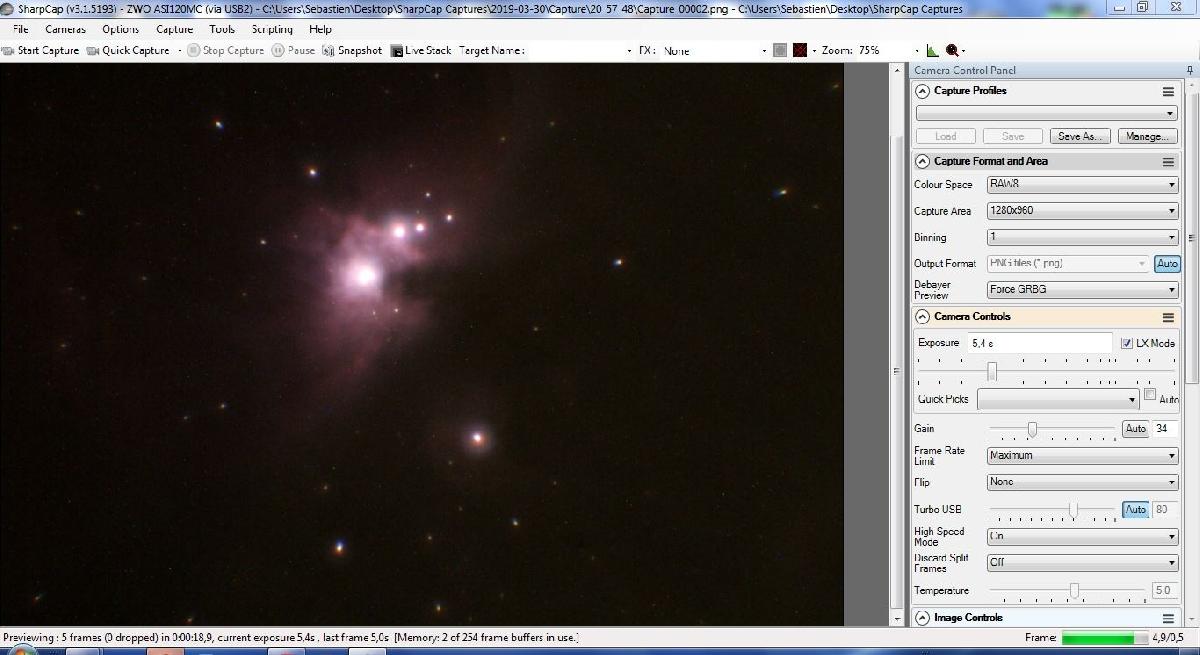Screen dimensions: 1200x655
Task: Toggle the Output Format Auto button
Action: (1167, 264)
